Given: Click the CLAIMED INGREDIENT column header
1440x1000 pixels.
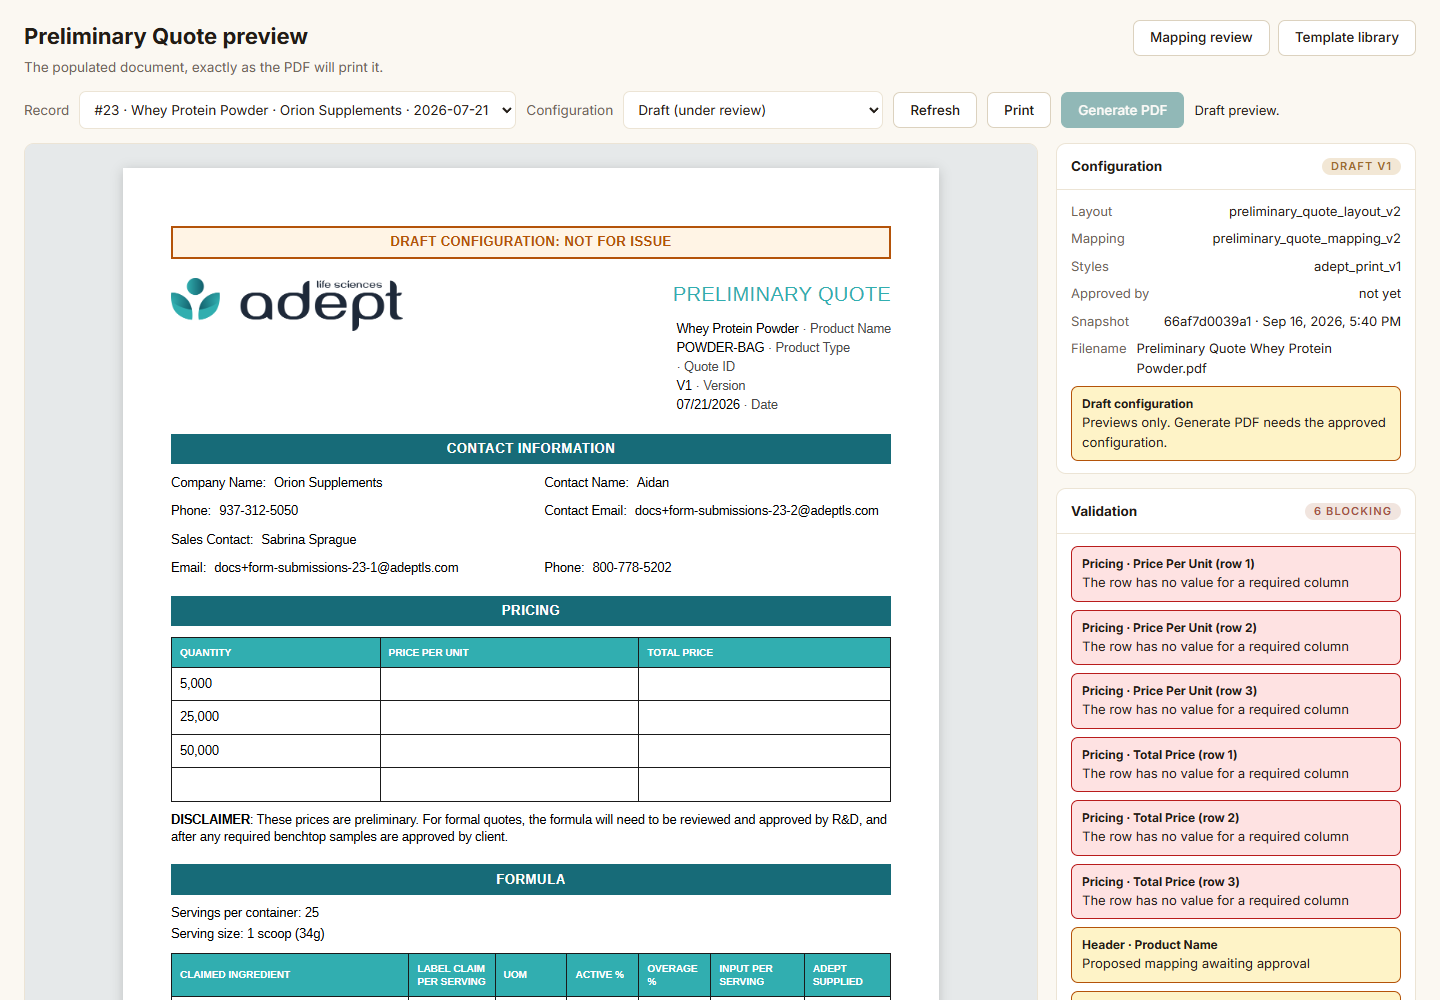Looking at the screenshot, I should pyautogui.click(x=290, y=975).
